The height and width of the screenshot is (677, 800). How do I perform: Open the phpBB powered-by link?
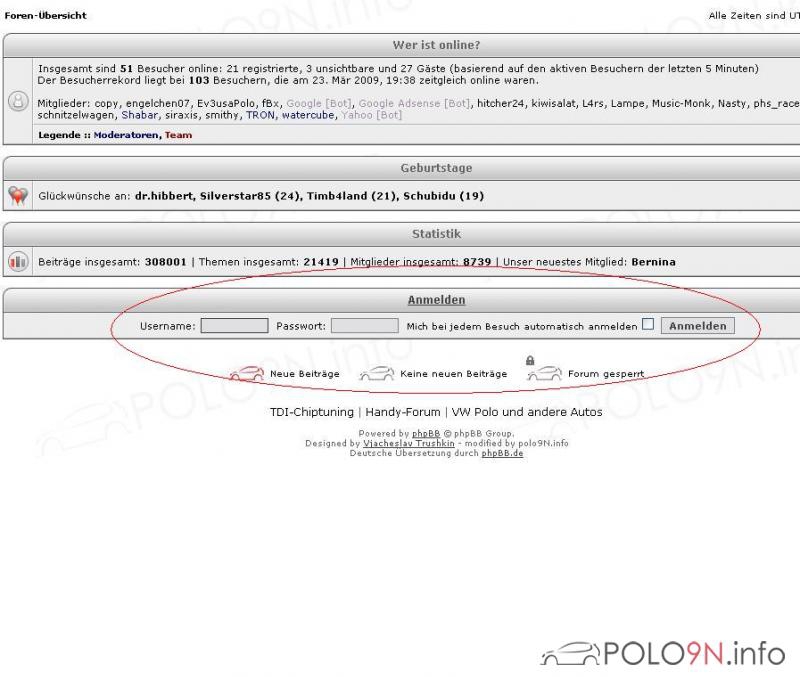click(x=426, y=434)
